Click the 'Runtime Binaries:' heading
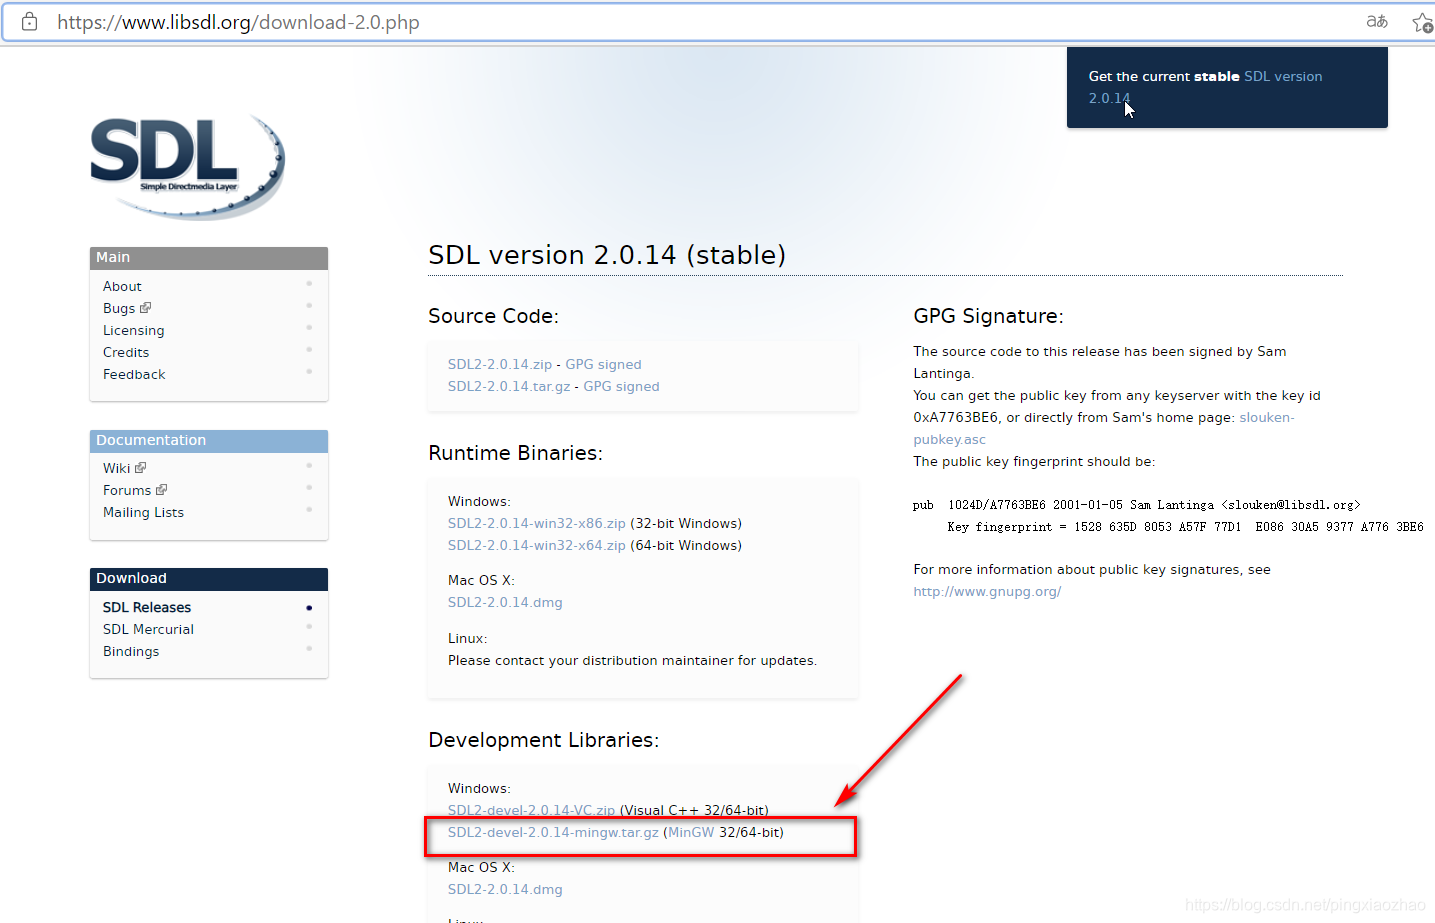 [x=515, y=453]
